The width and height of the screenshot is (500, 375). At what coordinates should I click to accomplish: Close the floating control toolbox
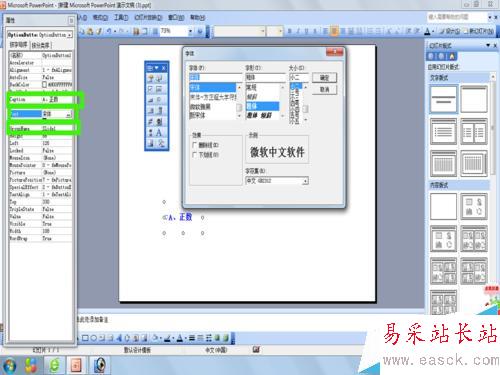coord(164,68)
